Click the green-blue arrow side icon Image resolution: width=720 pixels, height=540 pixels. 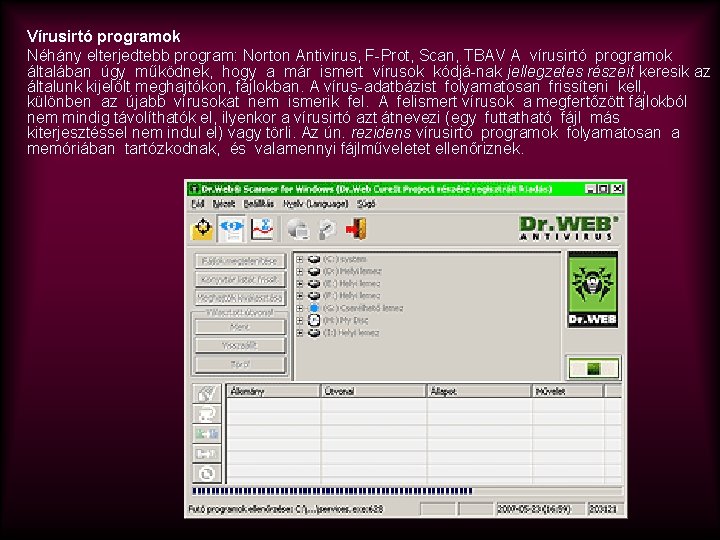coord(207,433)
